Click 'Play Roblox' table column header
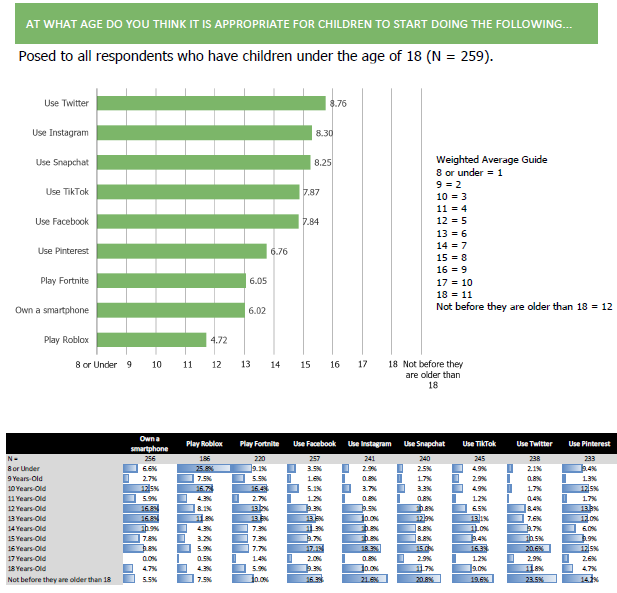Screen dimensions: 617x593 [204, 444]
